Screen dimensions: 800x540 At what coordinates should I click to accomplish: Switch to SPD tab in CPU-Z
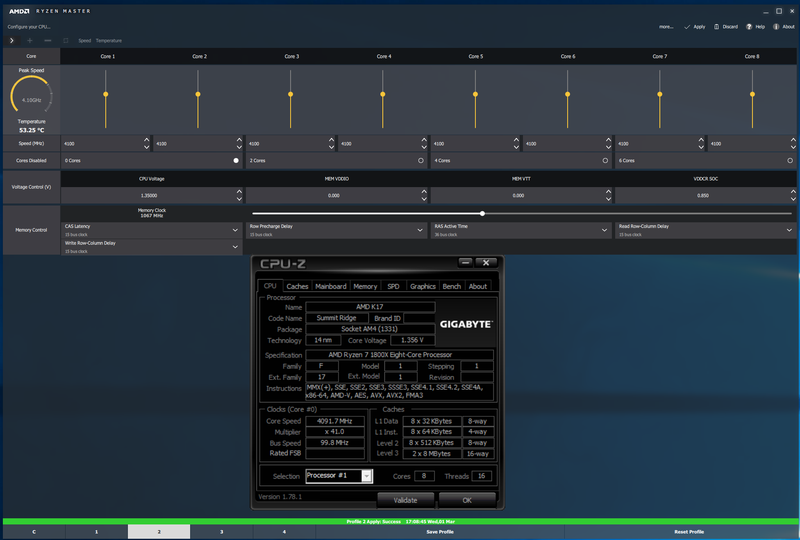tap(393, 286)
